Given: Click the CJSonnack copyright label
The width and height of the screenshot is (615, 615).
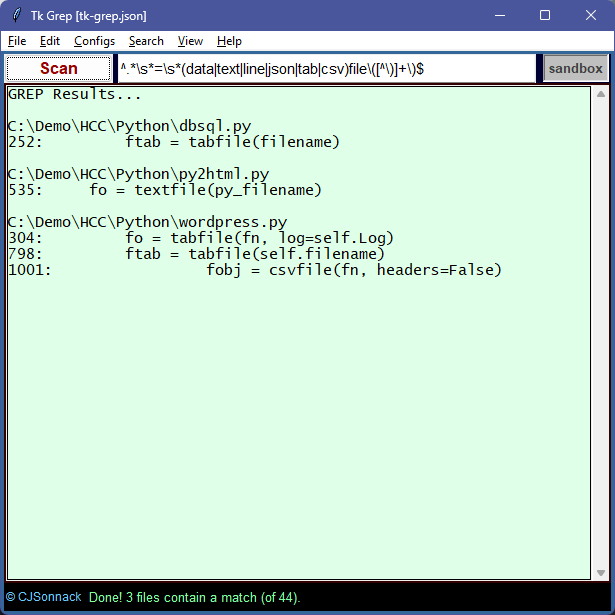Looking at the screenshot, I should click(x=43, y=598).
